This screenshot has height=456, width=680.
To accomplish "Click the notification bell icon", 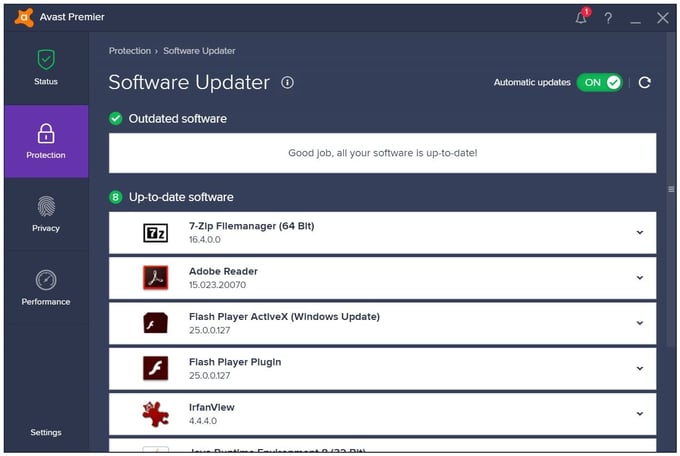I will coord(582,18).
